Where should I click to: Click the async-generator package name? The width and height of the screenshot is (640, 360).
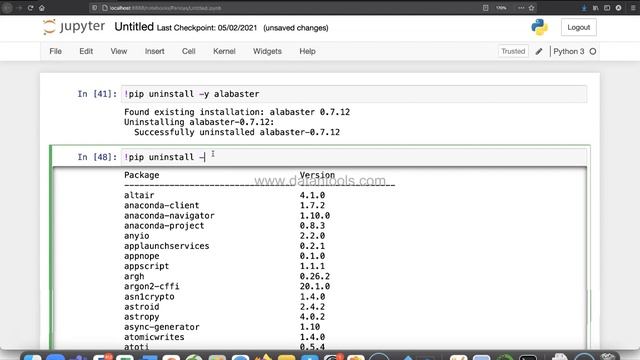click(162, 327)
